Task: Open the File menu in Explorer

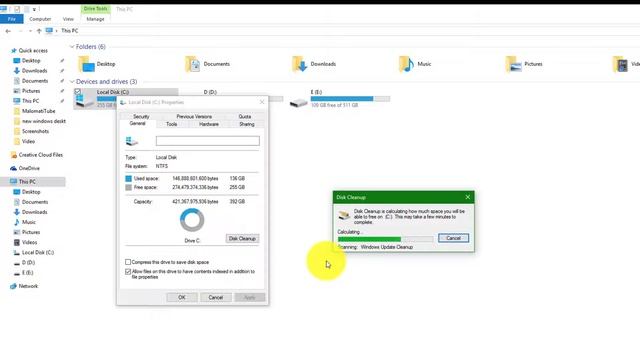Action: coord(12,19)
